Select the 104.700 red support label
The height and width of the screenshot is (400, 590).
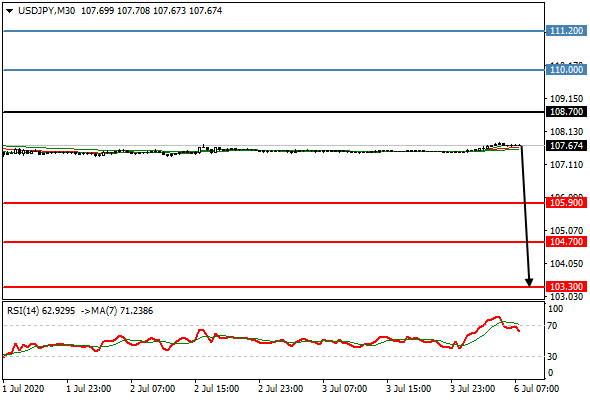(x=566, y=242)
